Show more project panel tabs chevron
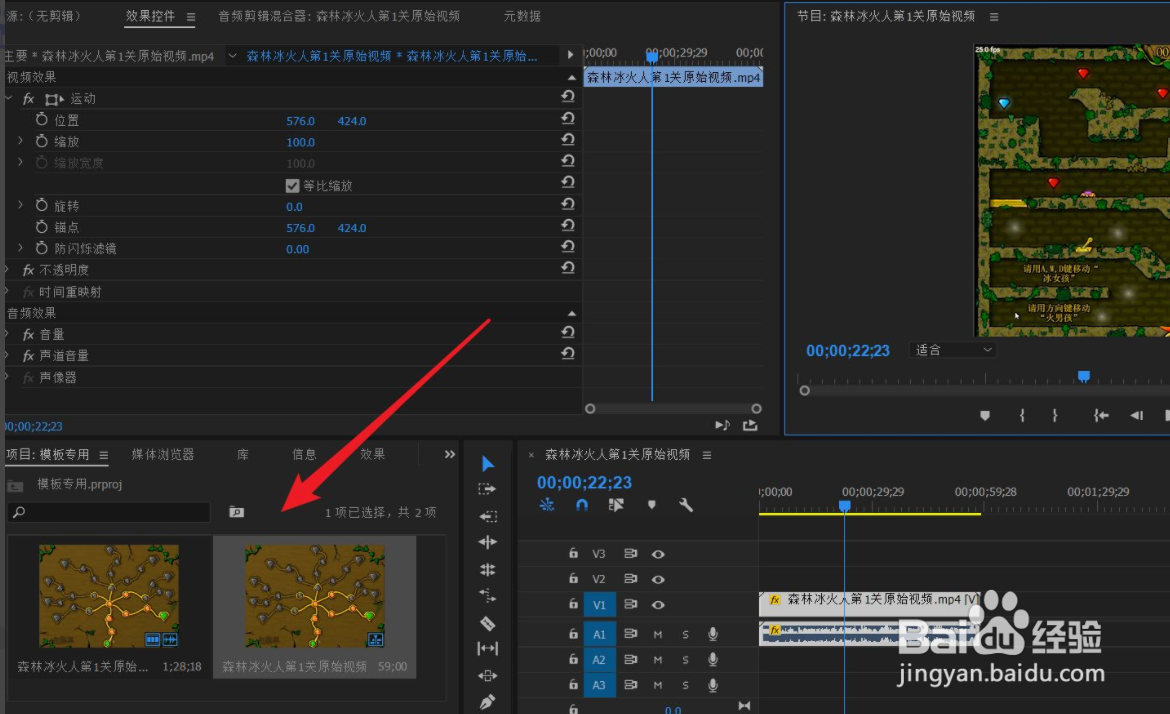This screenshot has height=714, width=1170. coord(450,454)
